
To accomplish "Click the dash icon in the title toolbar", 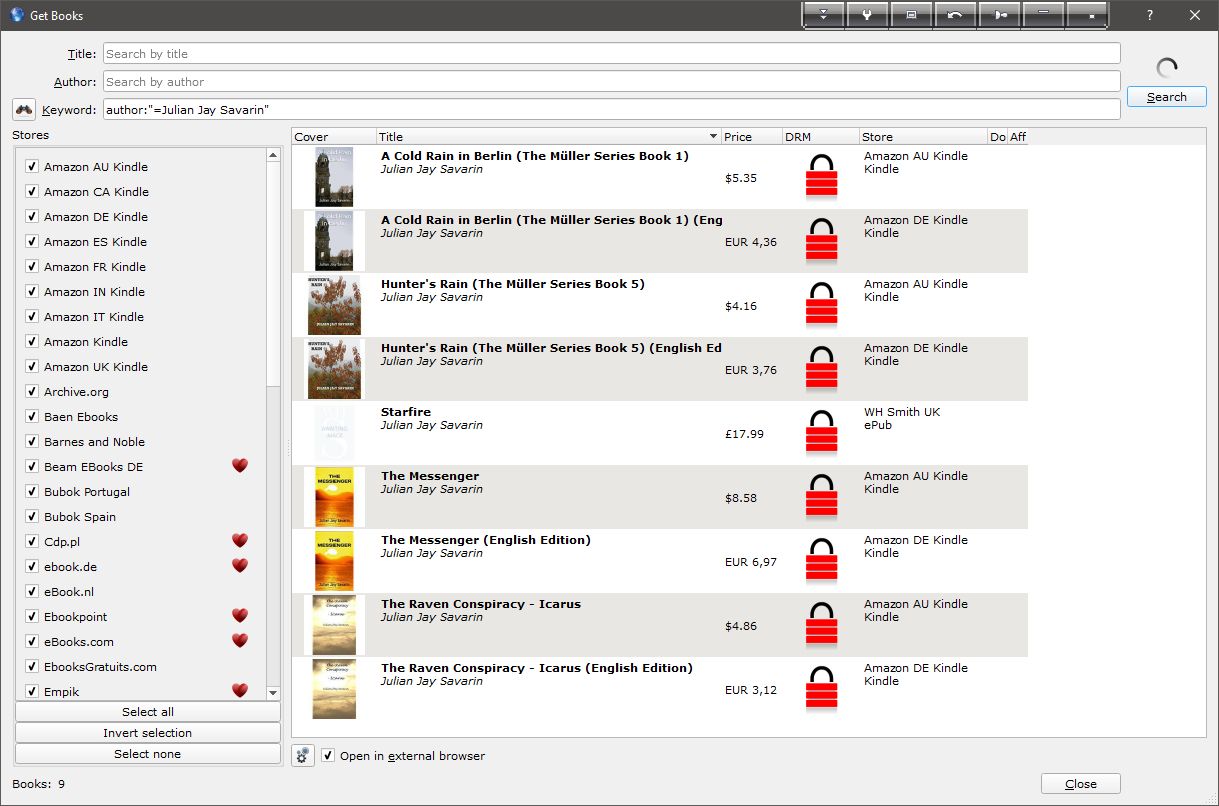I will coord(1043,15).
